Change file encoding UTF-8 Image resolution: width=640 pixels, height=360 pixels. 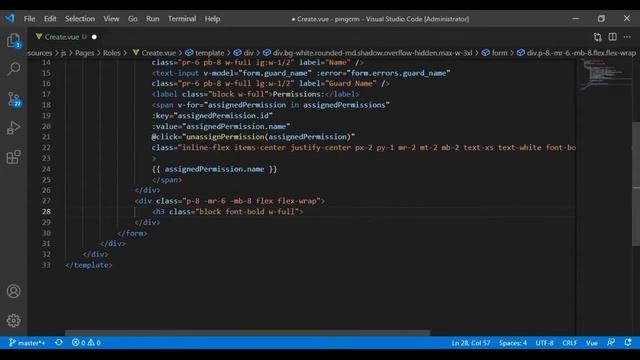(x=544, y=342)
